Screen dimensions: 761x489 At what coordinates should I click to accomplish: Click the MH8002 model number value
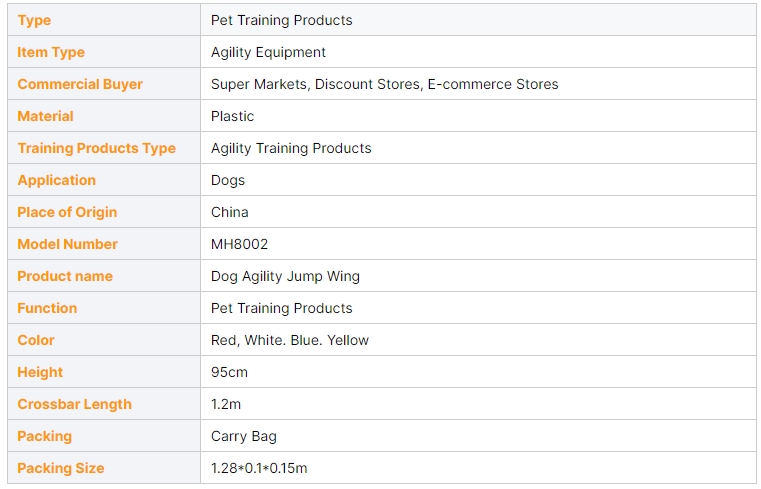[x=239, y=244]
